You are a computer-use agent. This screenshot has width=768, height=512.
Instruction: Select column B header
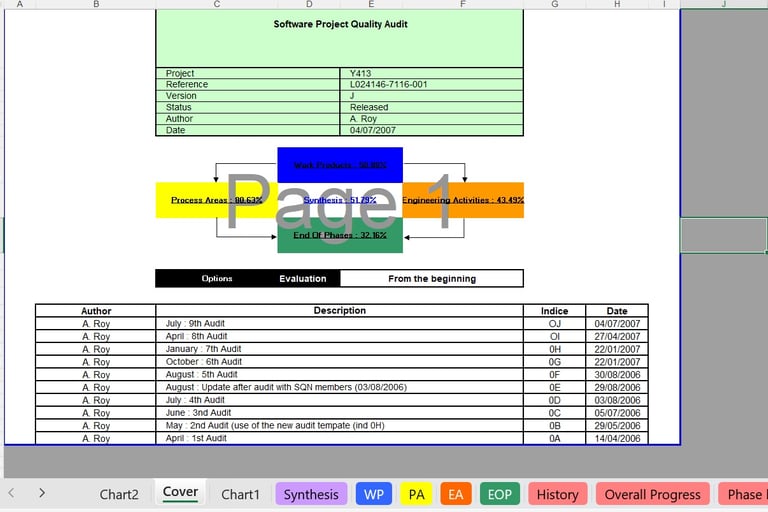pos(96,4)
